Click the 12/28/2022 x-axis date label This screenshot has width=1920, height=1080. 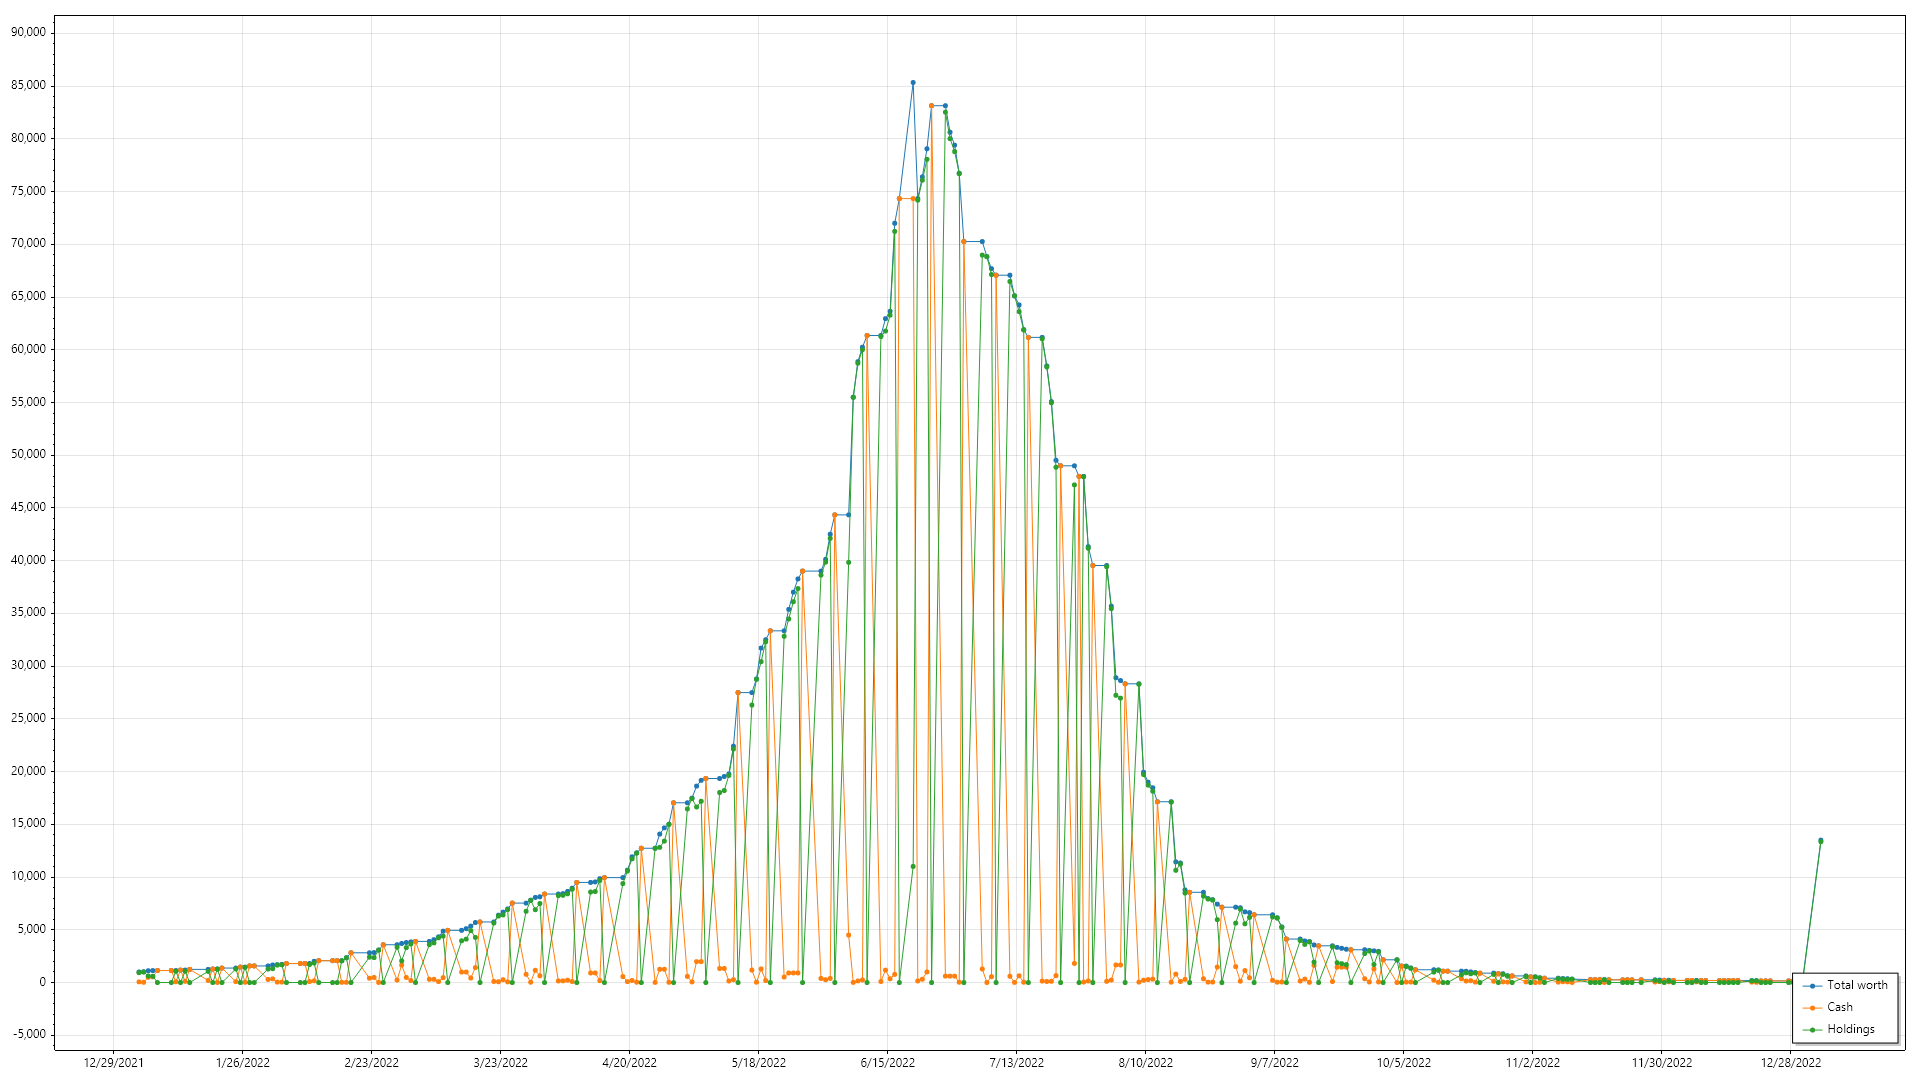1790,1063
